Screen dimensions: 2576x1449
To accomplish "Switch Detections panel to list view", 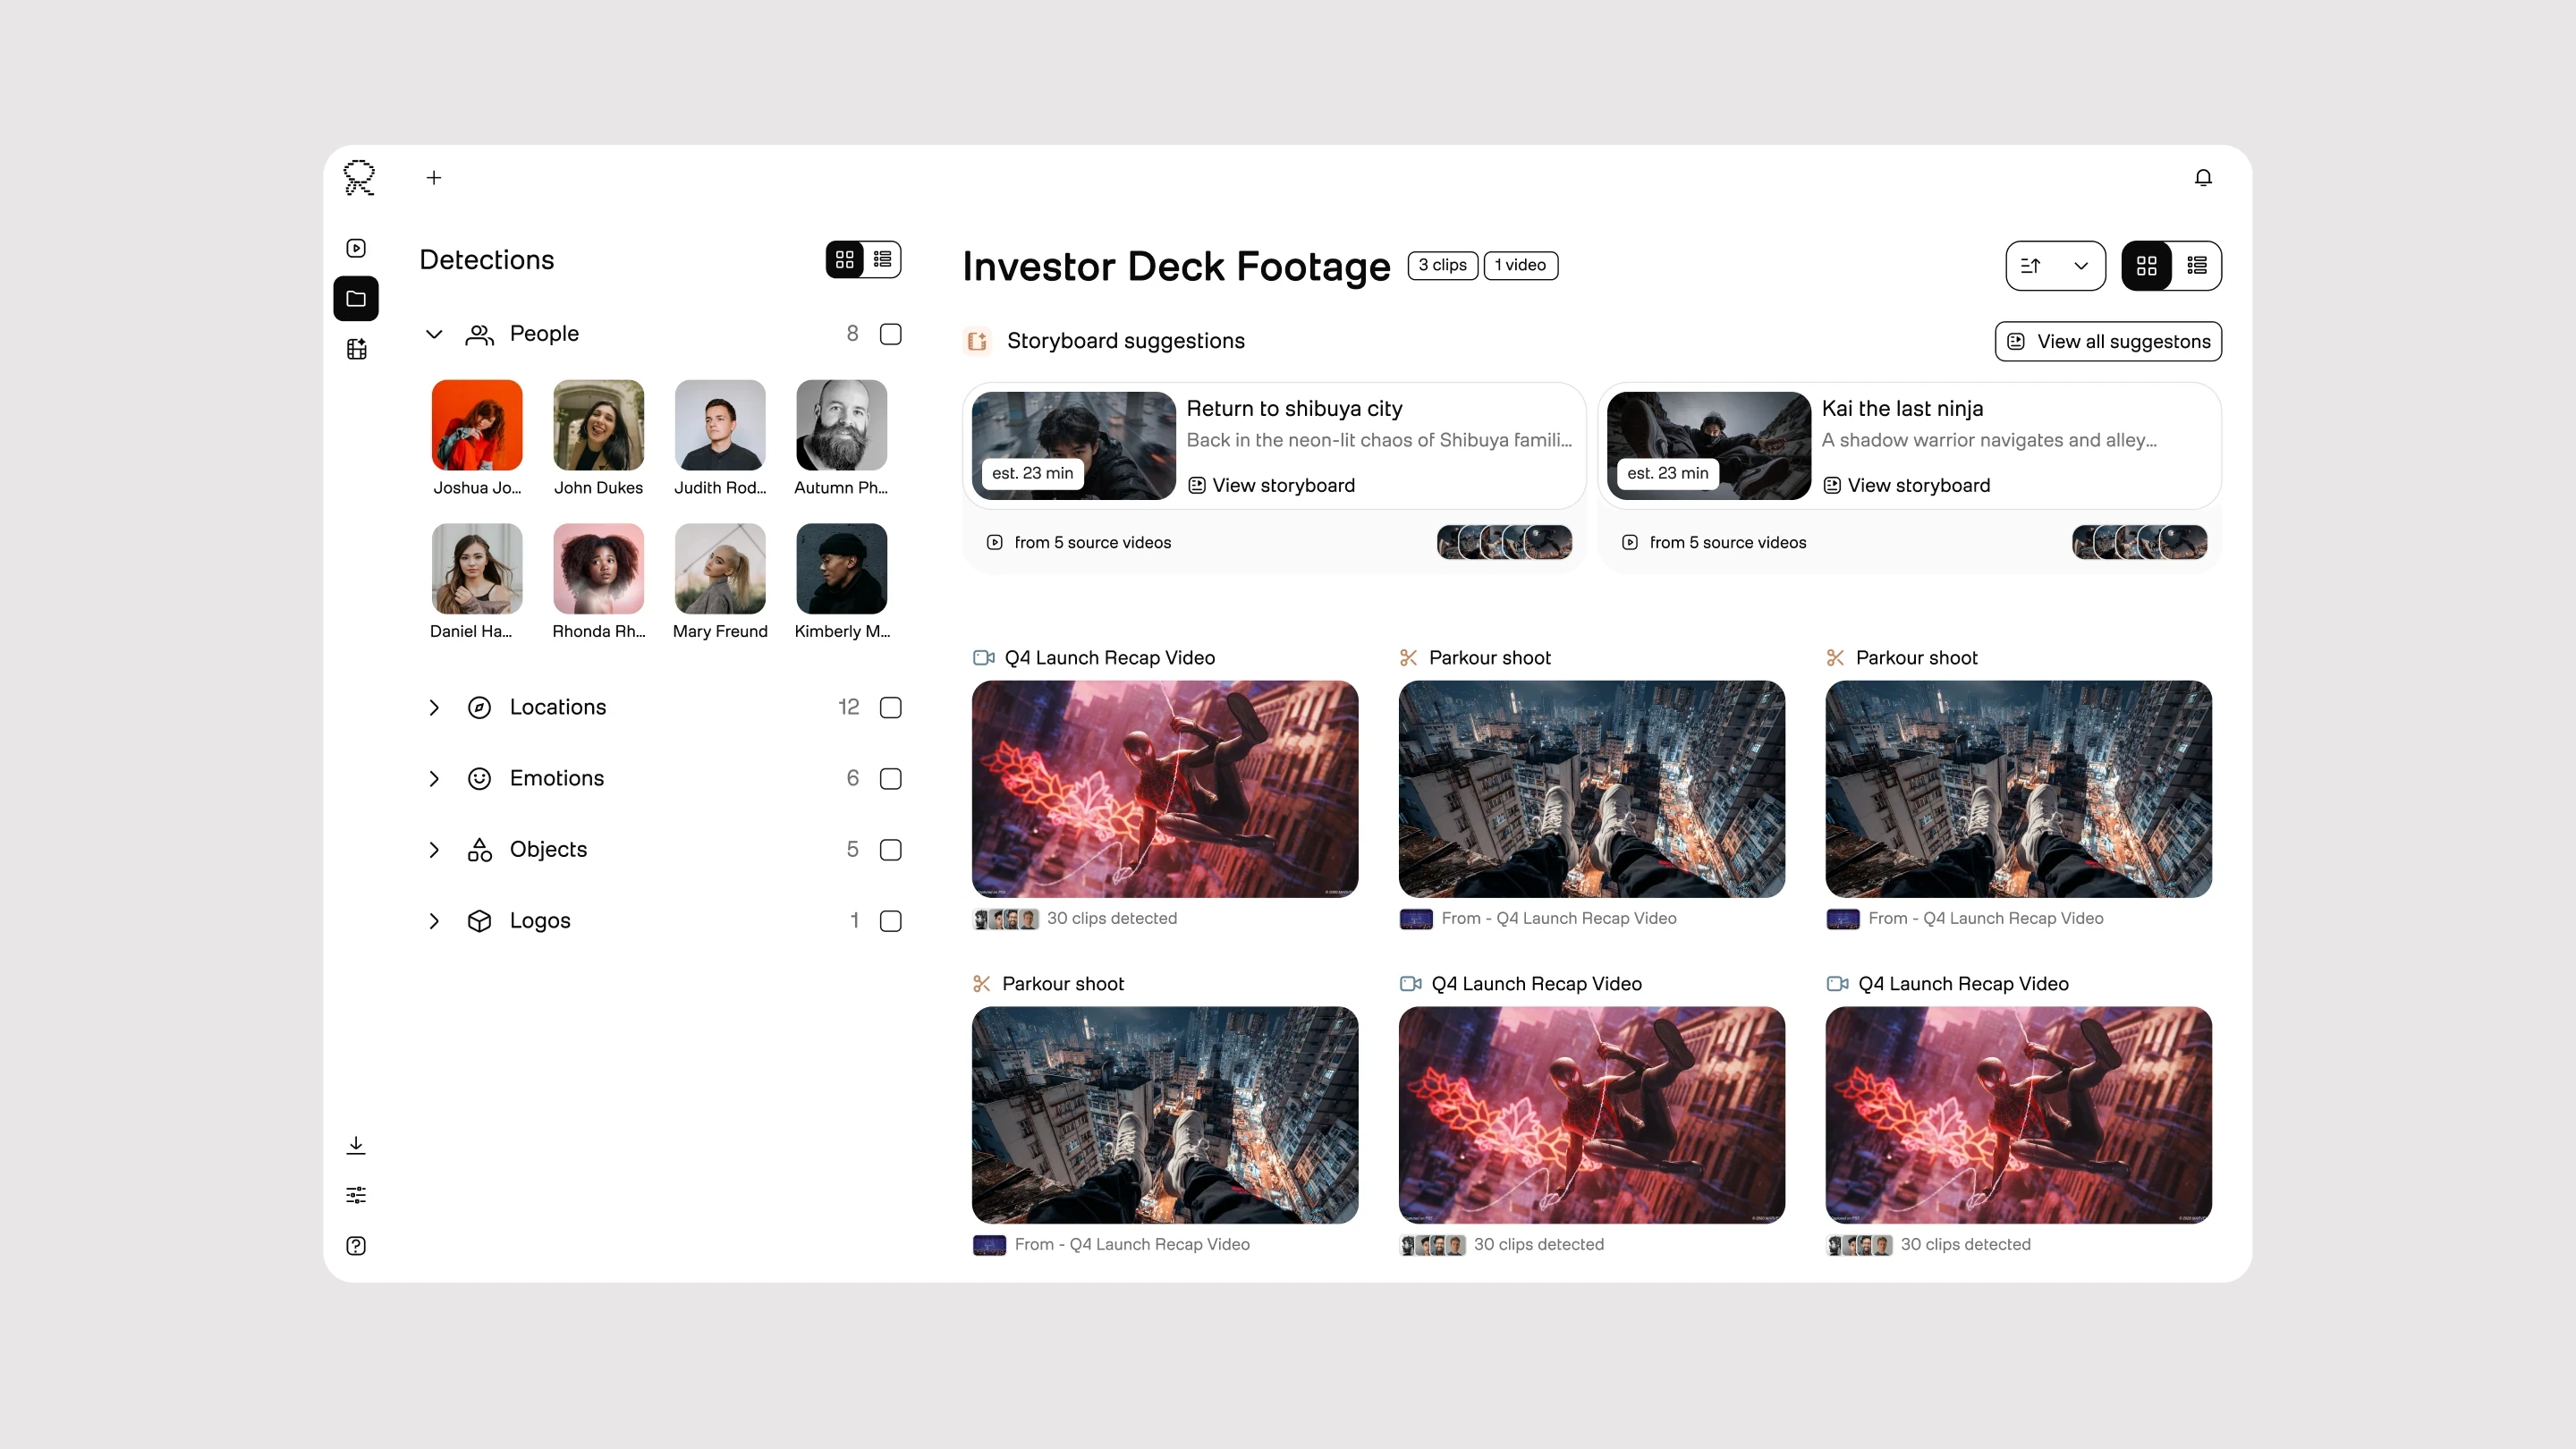I will pyautogui.click(x=882, y=260).
